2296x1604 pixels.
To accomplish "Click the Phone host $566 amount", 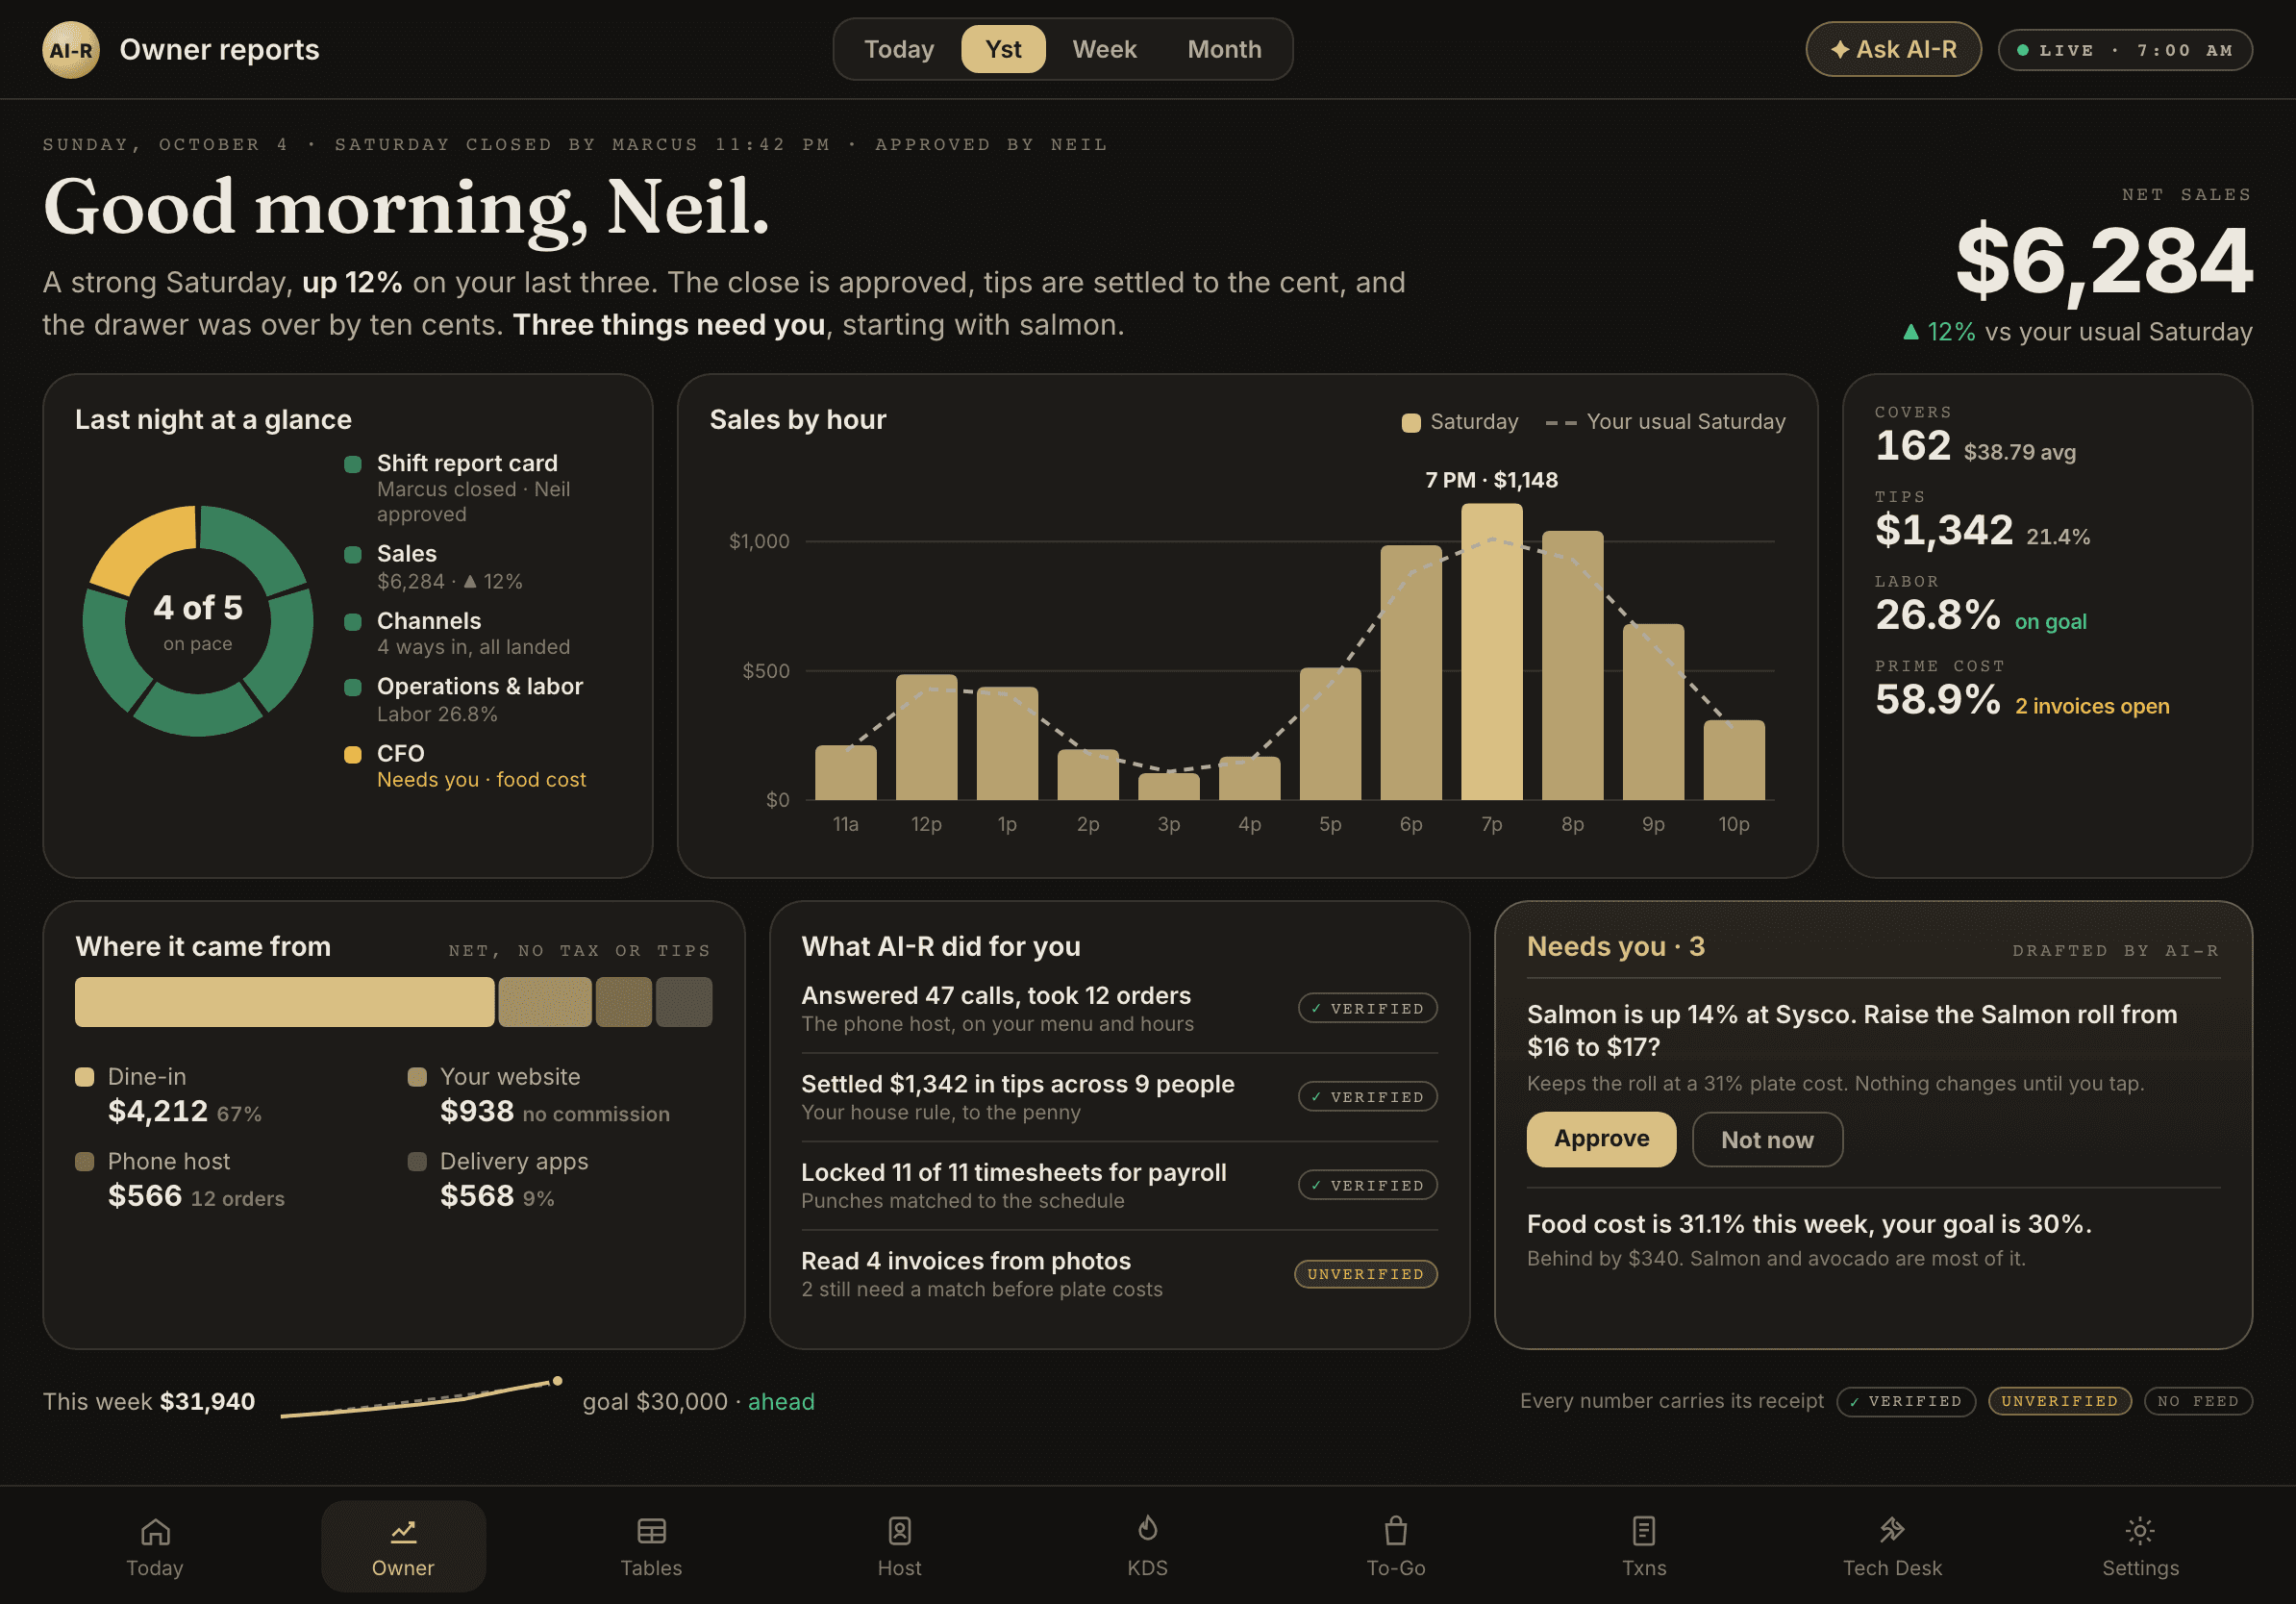I will 145,1196.
